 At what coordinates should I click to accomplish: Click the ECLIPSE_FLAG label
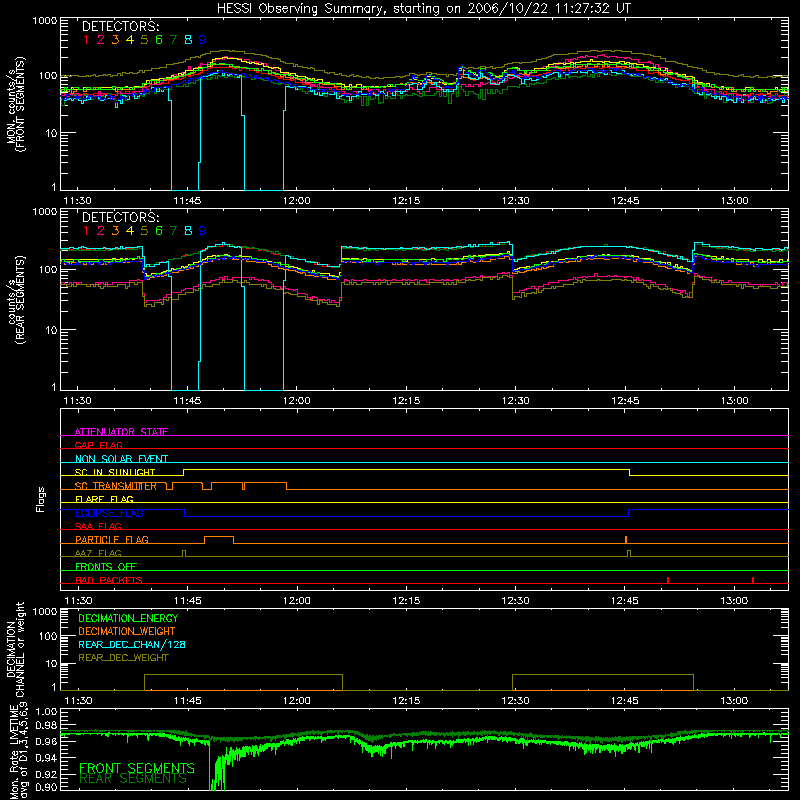point(109,513)
